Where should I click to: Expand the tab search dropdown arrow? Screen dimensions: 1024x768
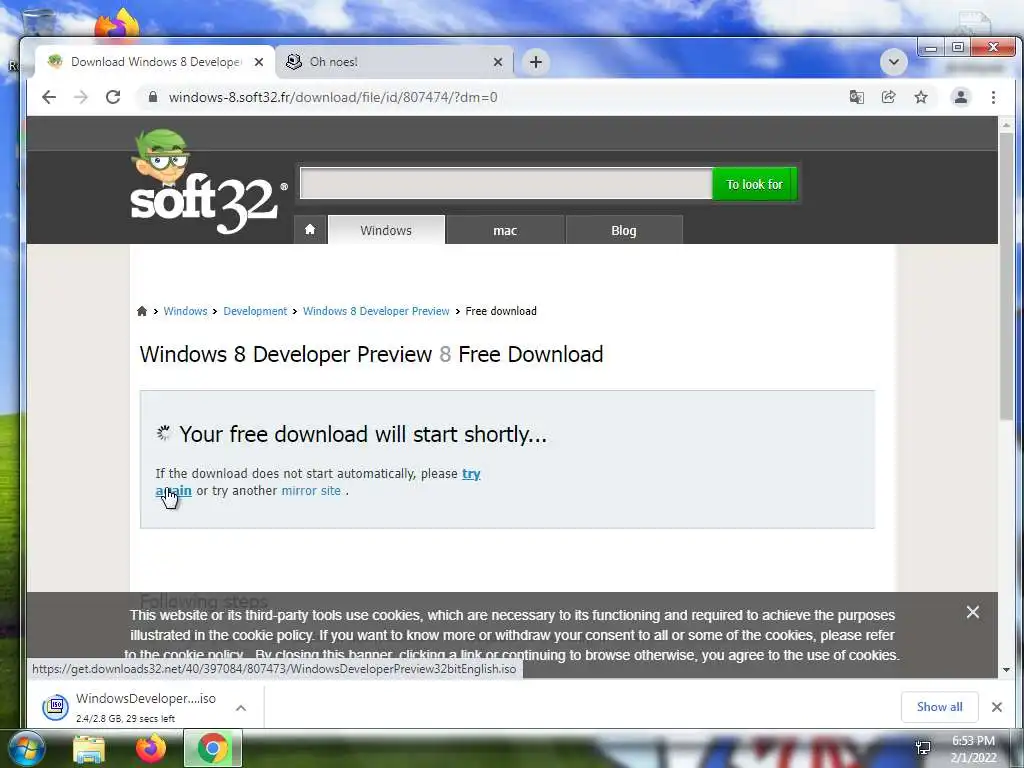coord(893,62)
